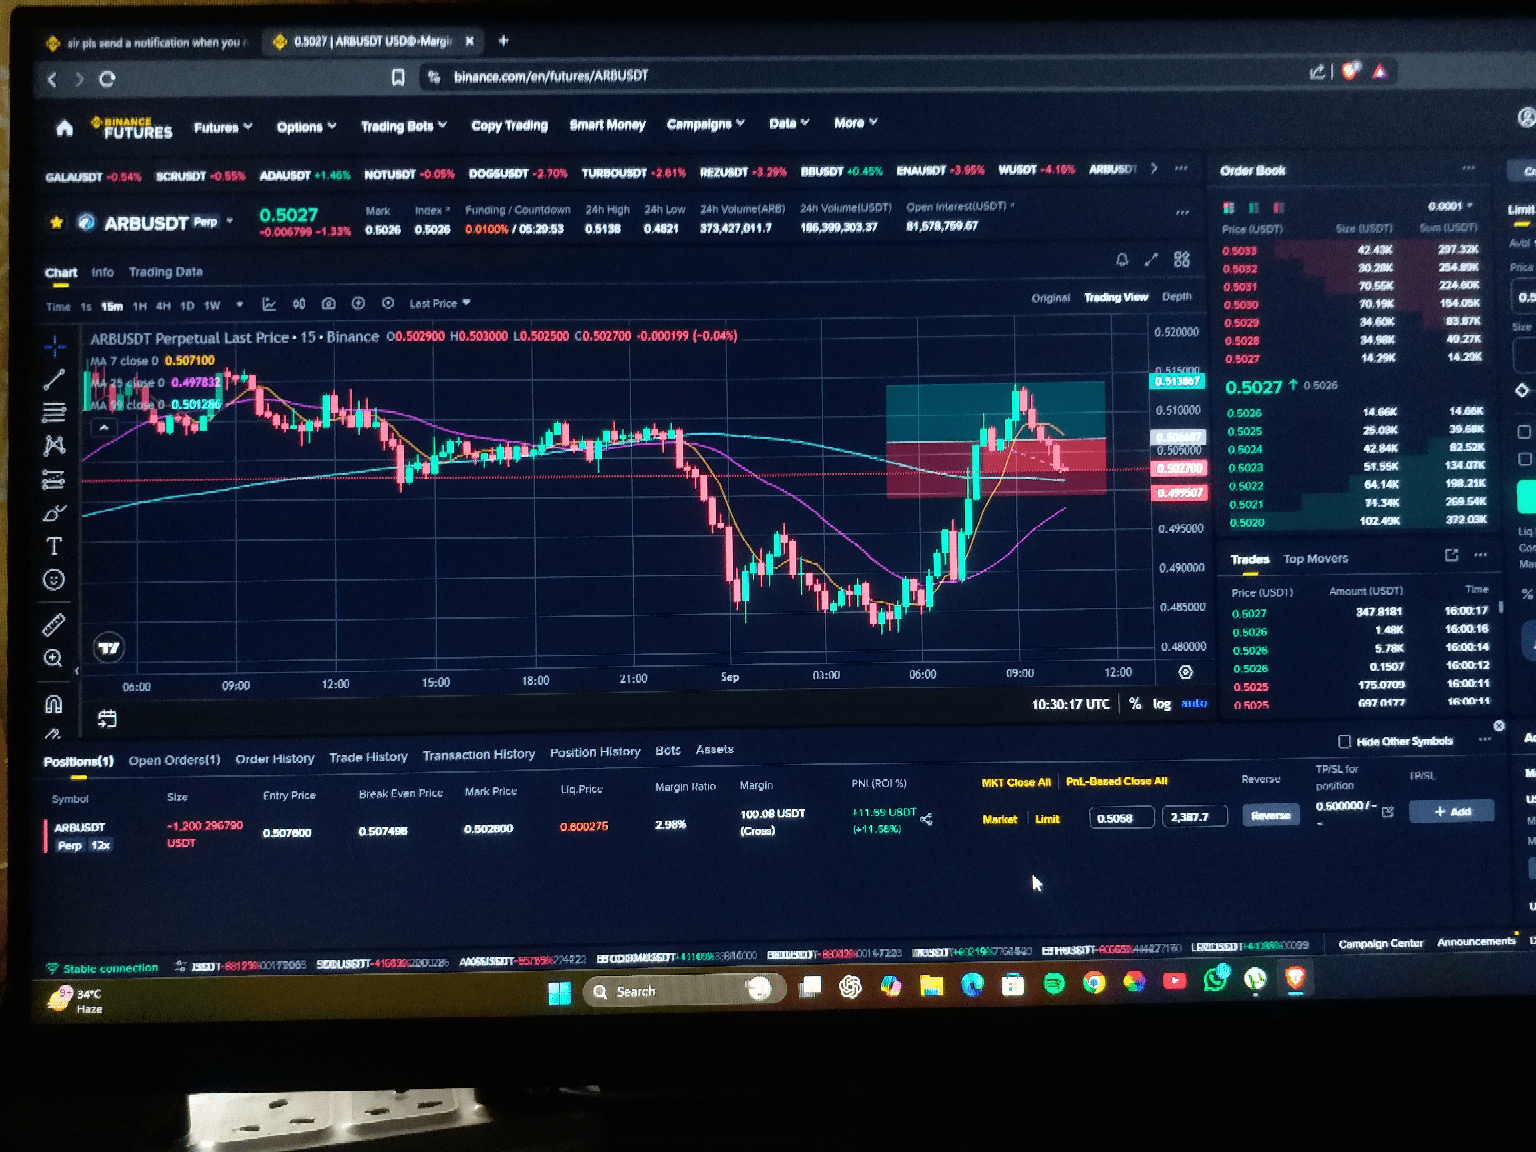Image resolution: width=1536 pixels, height=1152 pixels.
Task: Open chart settings gear icon
Action: pos(1186,672)
